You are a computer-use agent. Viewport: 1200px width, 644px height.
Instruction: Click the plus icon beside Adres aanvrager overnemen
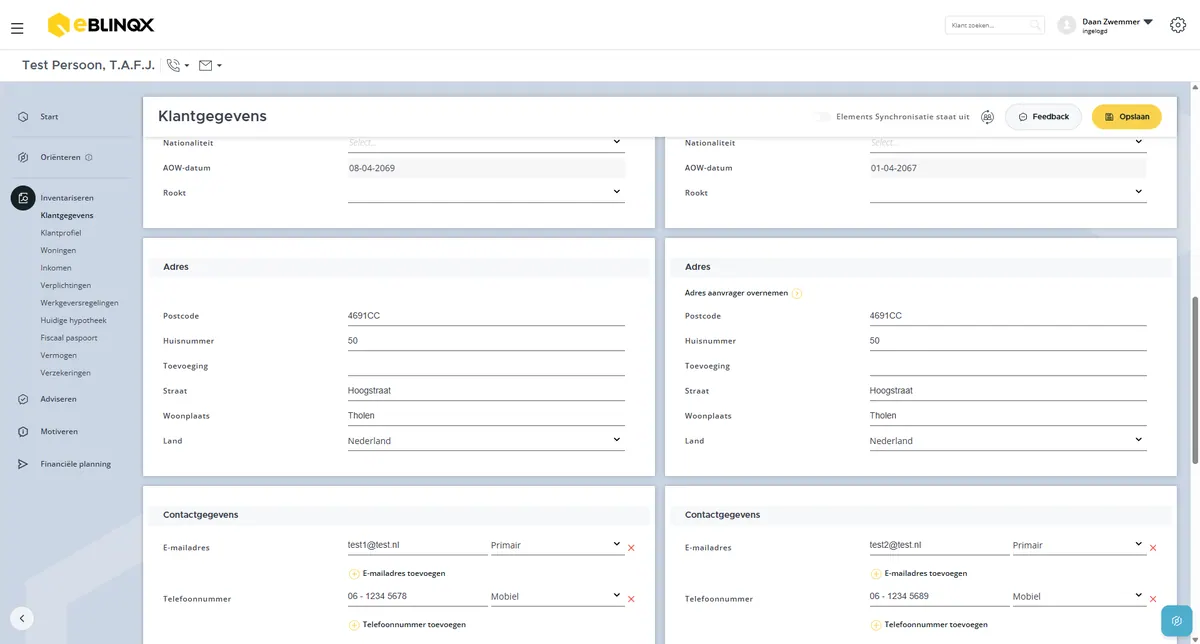(797, 293)
